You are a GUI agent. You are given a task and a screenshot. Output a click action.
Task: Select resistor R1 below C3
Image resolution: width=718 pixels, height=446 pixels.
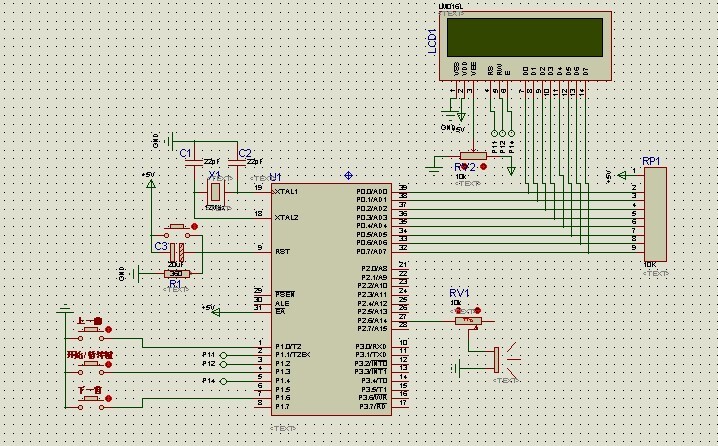(175, 273)
